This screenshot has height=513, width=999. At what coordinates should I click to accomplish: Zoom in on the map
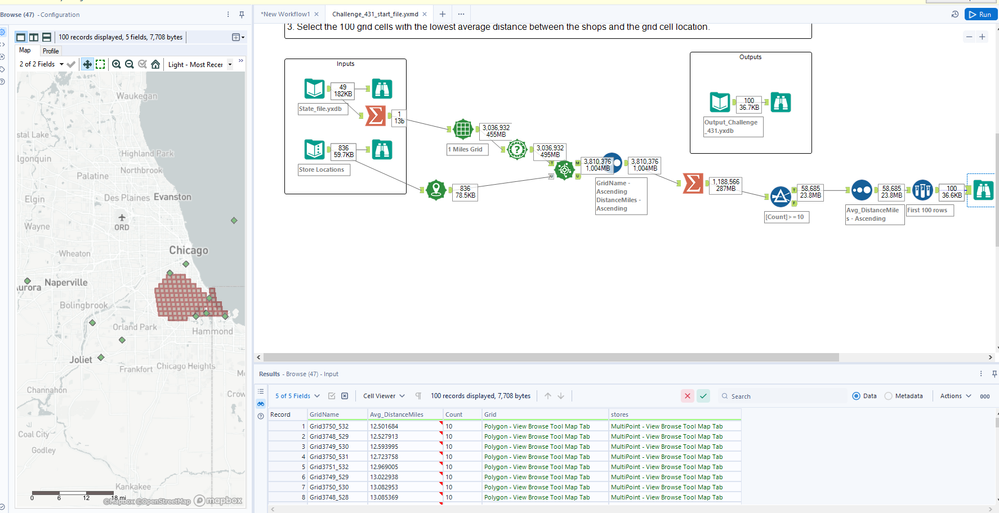(x=116, y=64)
